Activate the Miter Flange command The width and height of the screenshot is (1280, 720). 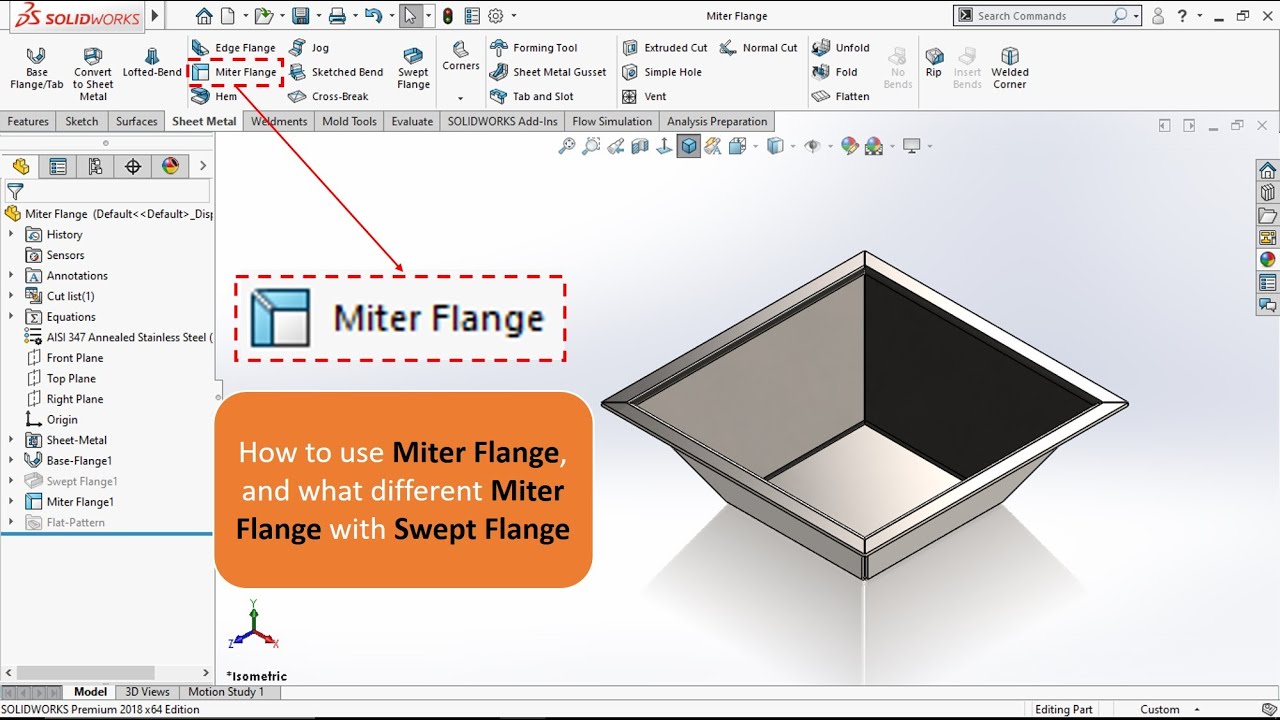(235, 72)
